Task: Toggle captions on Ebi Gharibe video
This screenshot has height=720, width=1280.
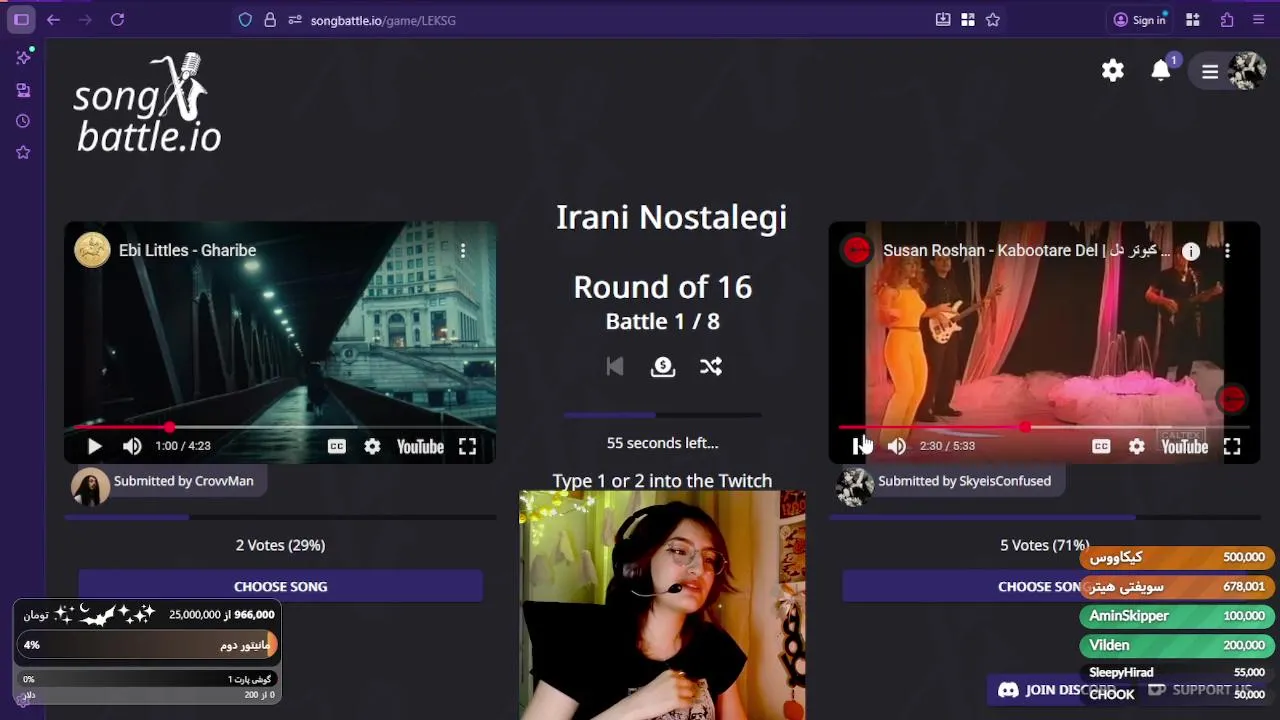Action: pos(337,447)
